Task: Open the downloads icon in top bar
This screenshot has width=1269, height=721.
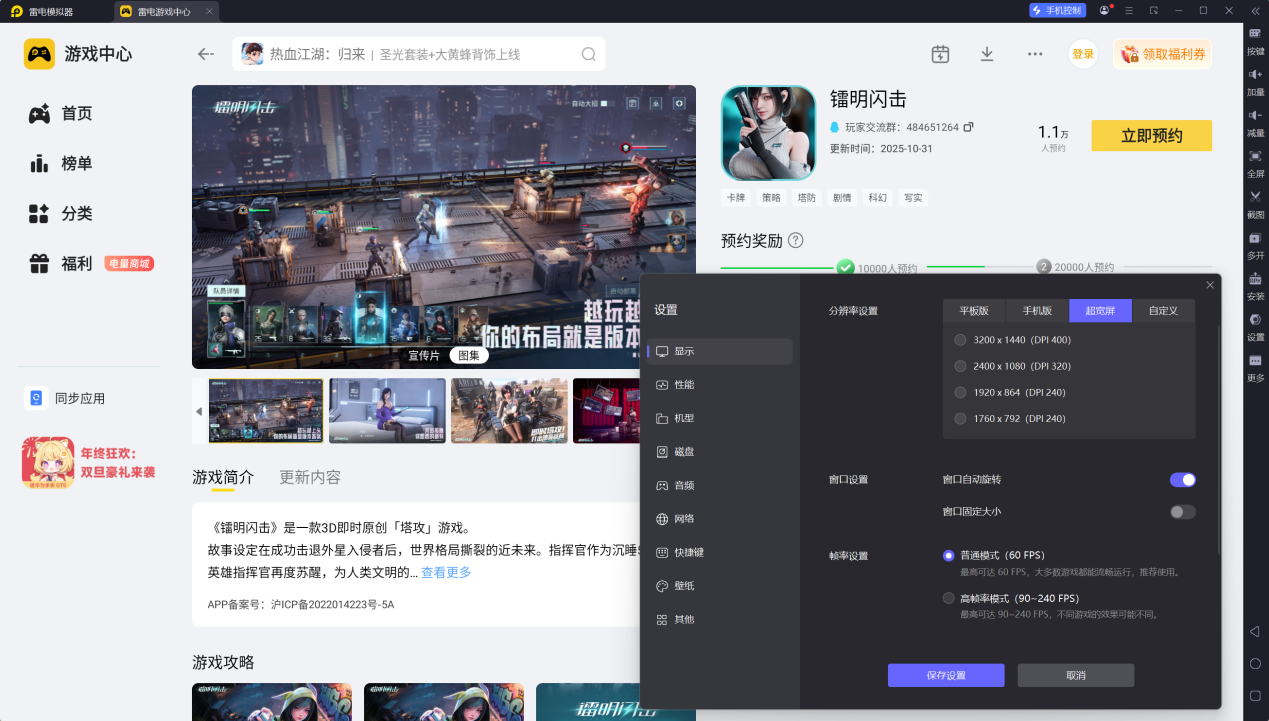Action: (x=987, y=54)
